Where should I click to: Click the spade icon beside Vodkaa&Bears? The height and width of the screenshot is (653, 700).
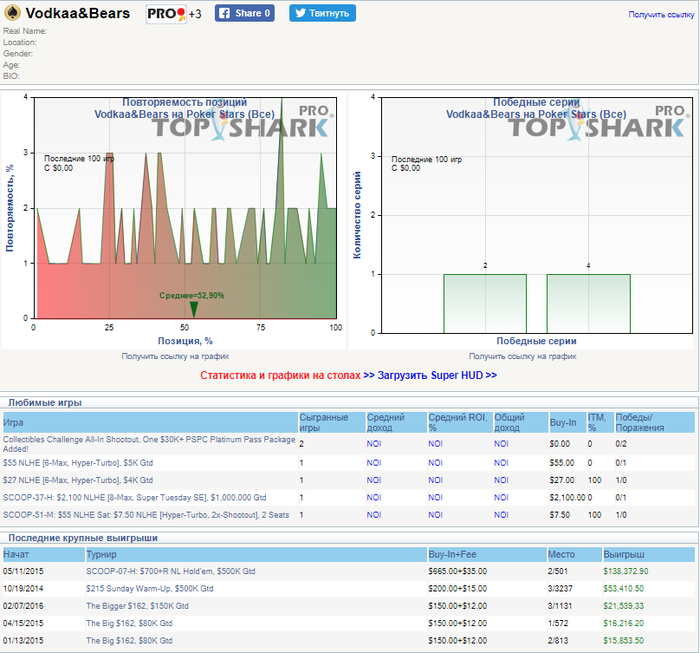point(12,13)
